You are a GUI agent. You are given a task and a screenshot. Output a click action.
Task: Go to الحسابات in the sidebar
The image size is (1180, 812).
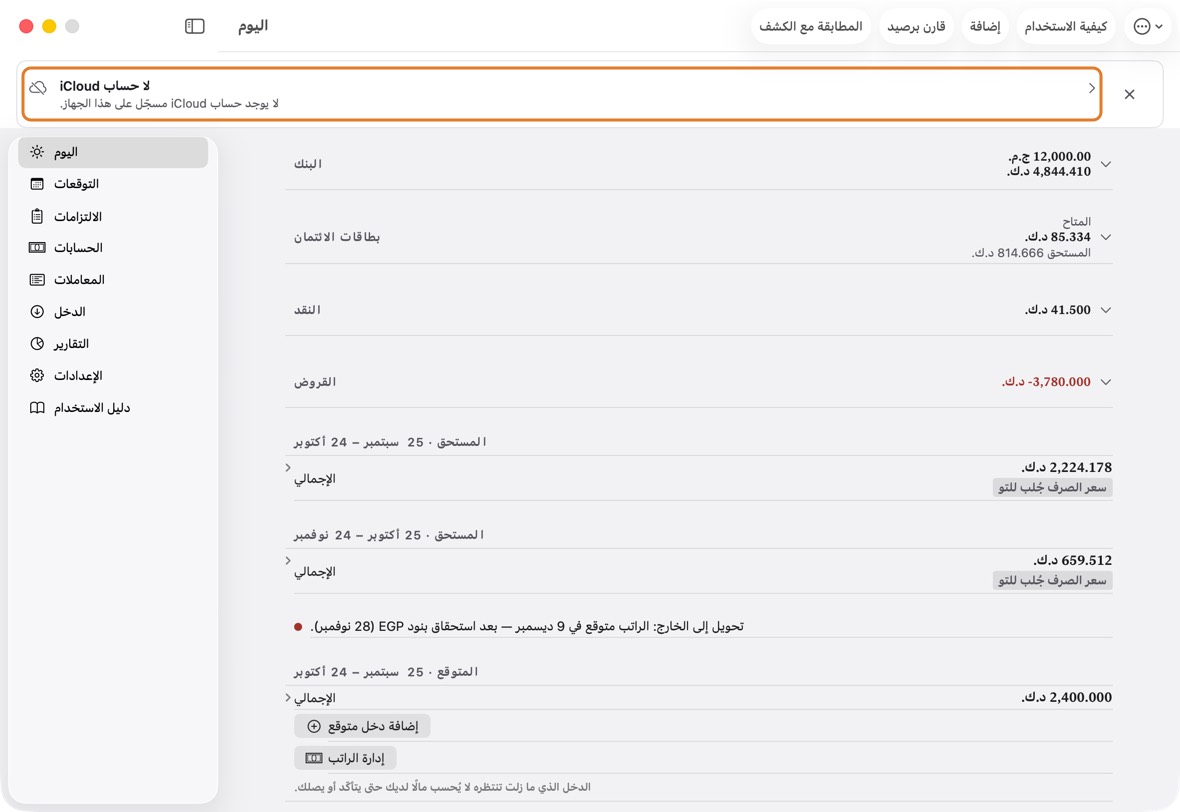[113, 248]
